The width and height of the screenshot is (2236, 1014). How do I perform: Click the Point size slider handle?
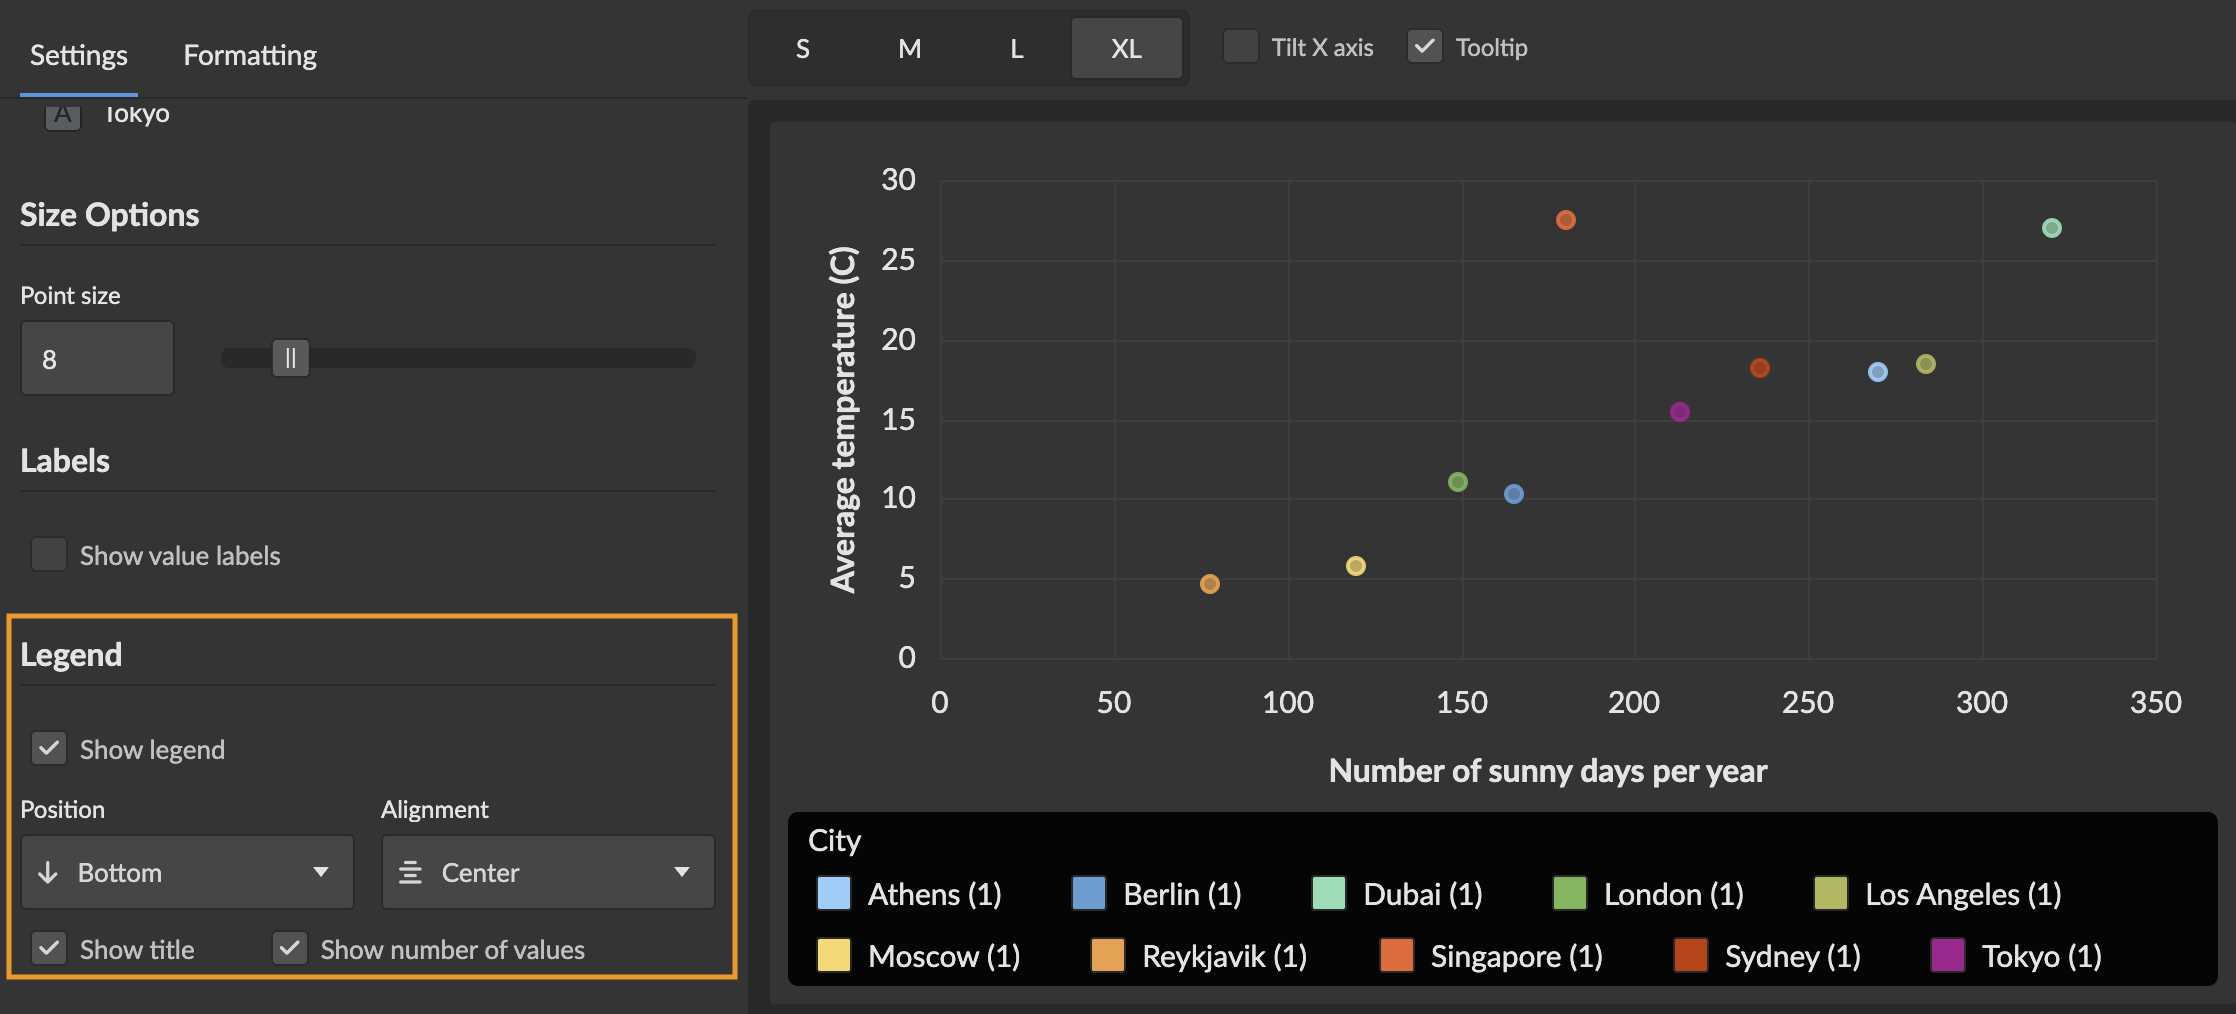click(x=291, y=358)
